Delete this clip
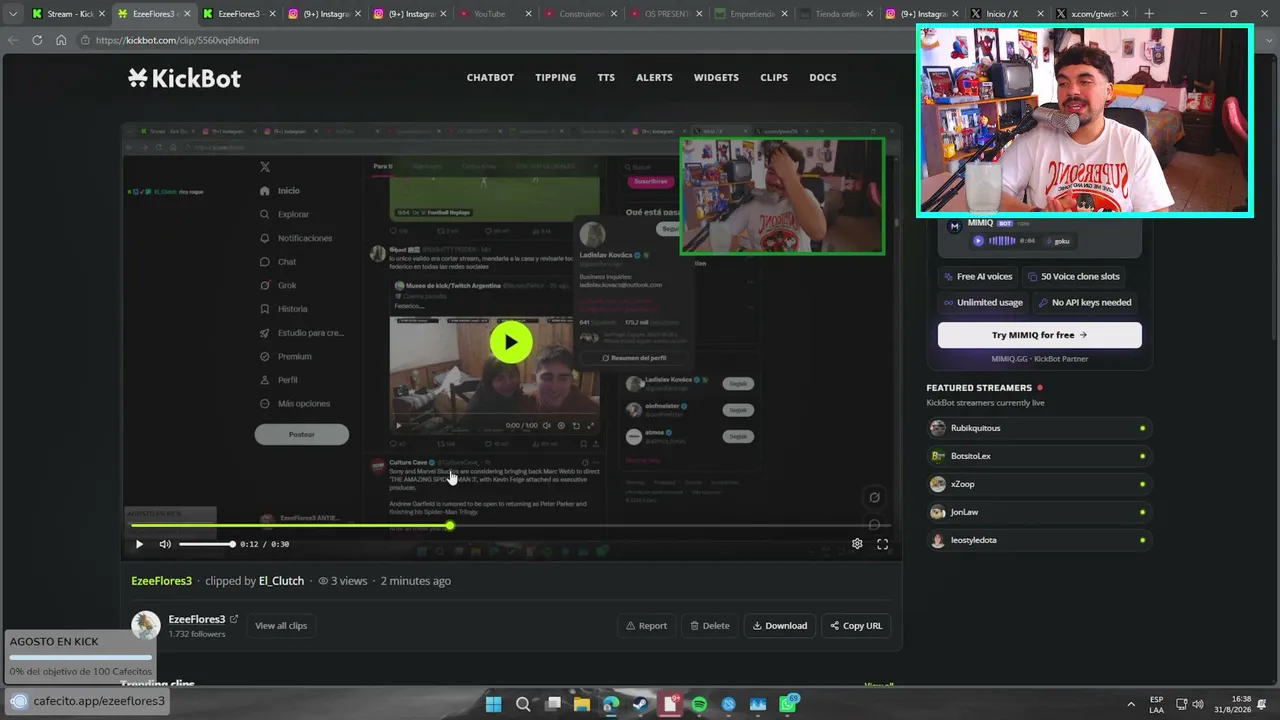The image size is (1280, 720). coord(710,626)
